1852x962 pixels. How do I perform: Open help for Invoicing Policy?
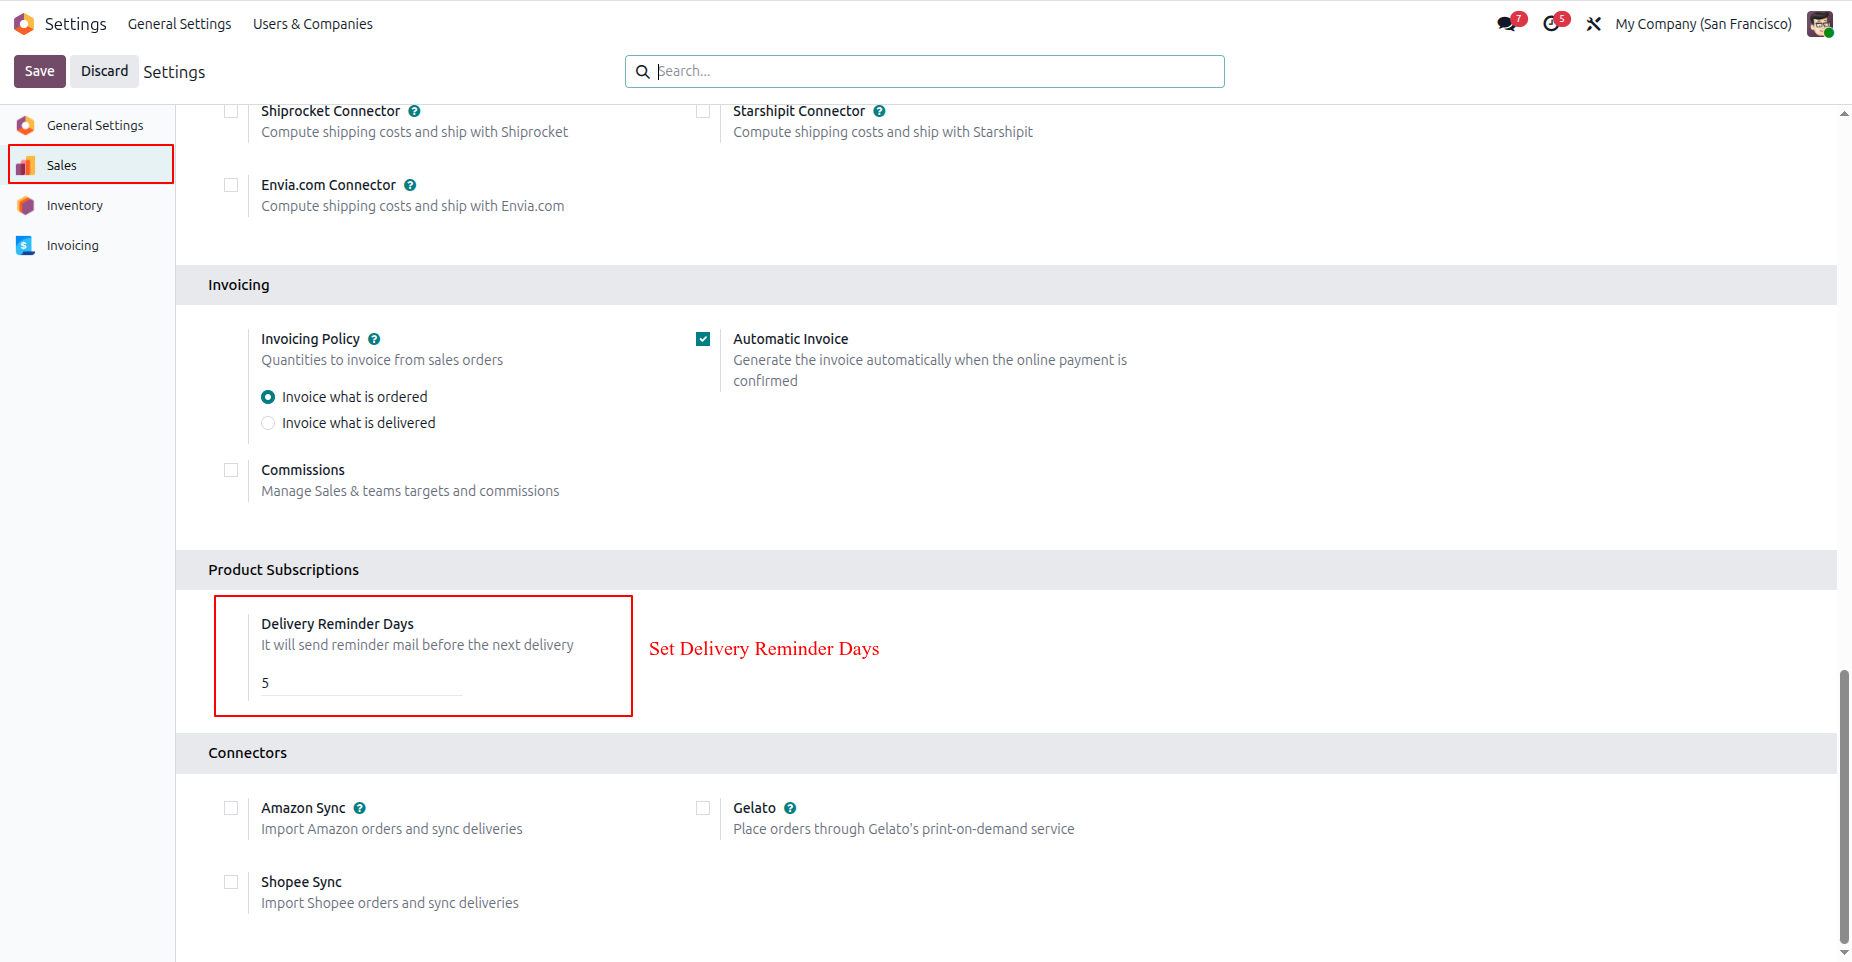374,339
